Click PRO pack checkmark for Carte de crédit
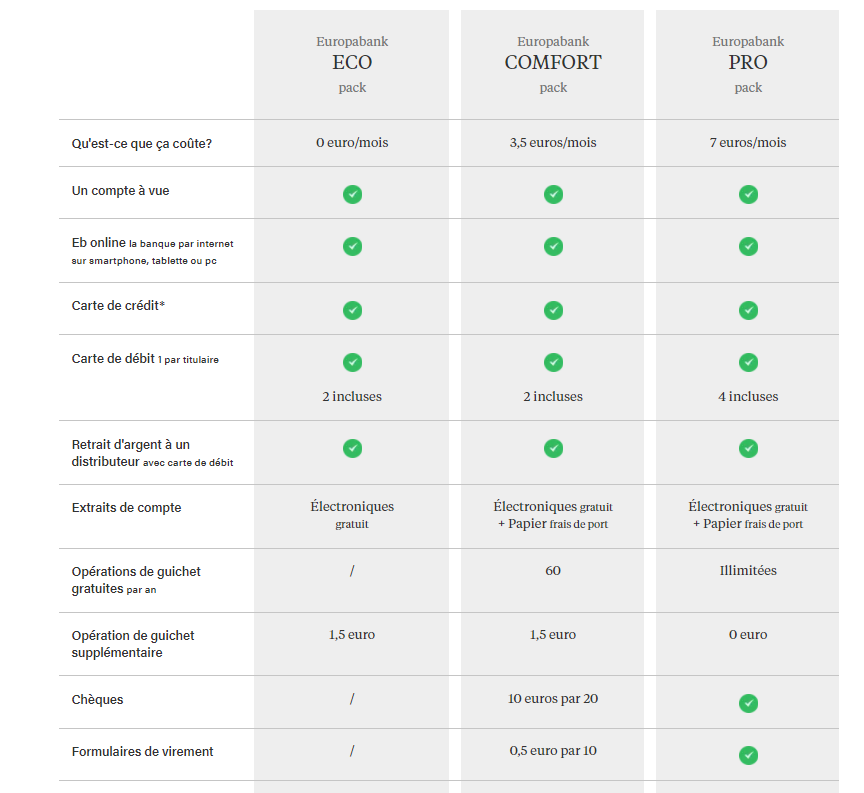Image resolution: width=864 pixels, height=793 pixels. coord(748,310)
